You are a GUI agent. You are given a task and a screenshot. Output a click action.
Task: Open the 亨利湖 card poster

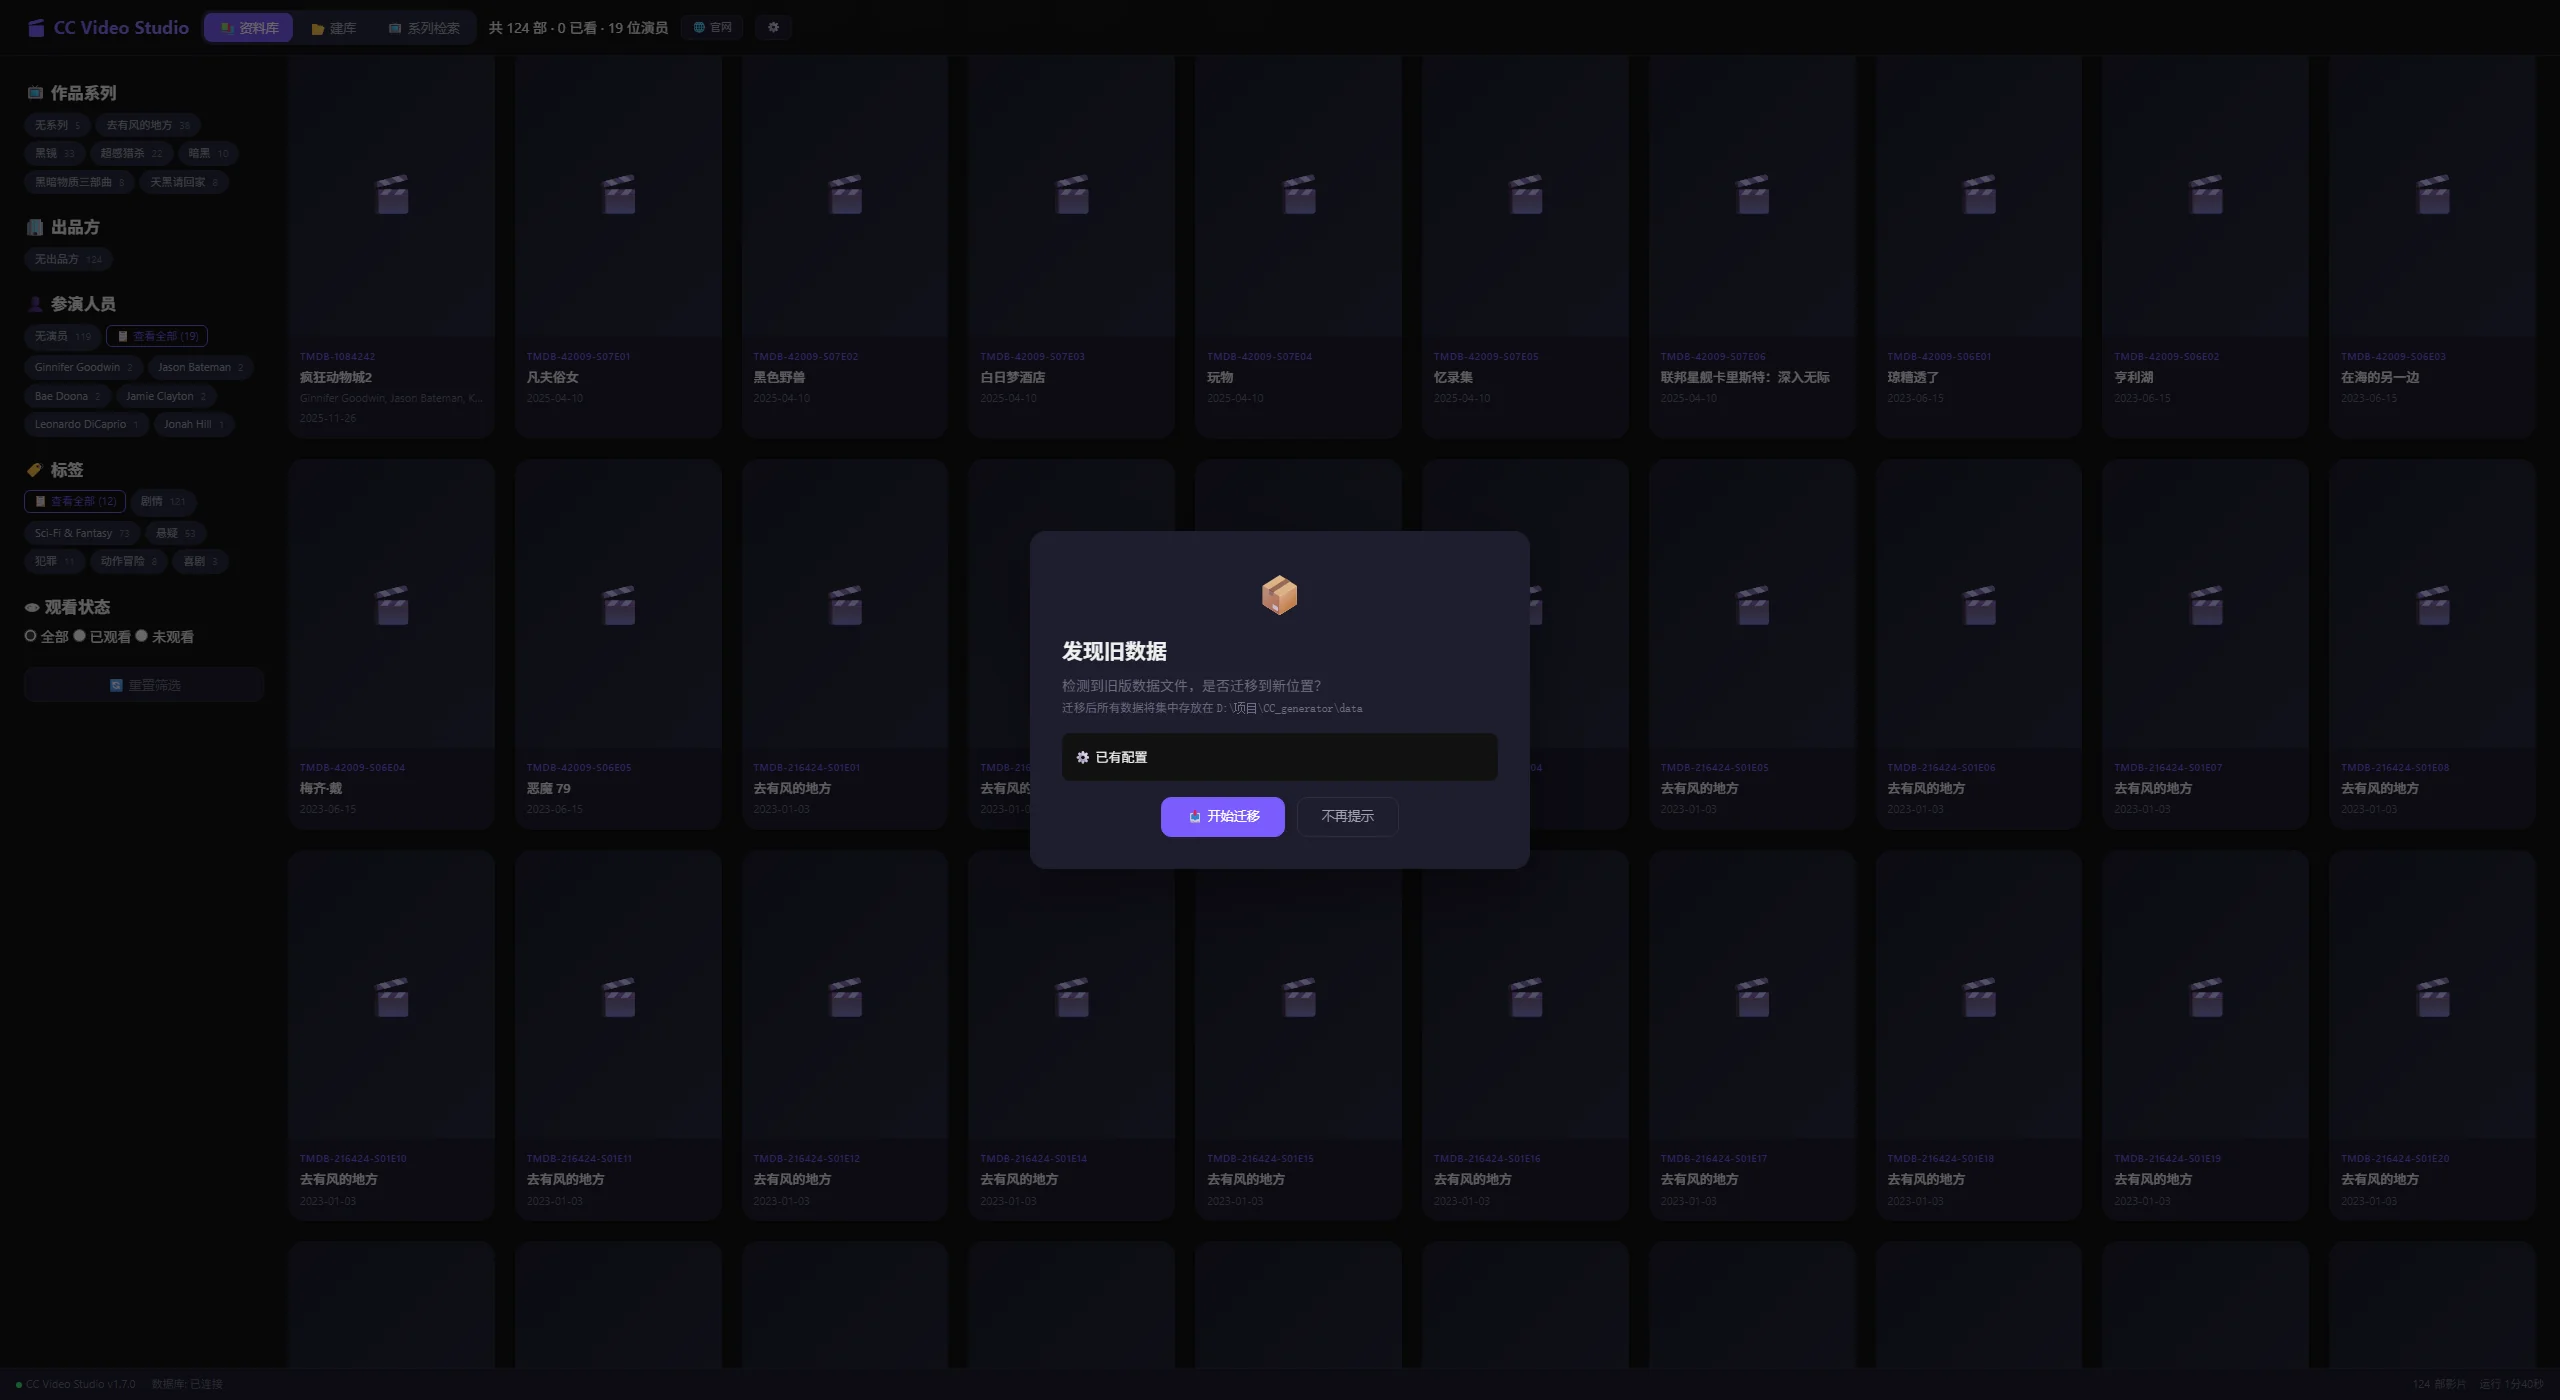pyautogui.click(x=2205, y=197)
